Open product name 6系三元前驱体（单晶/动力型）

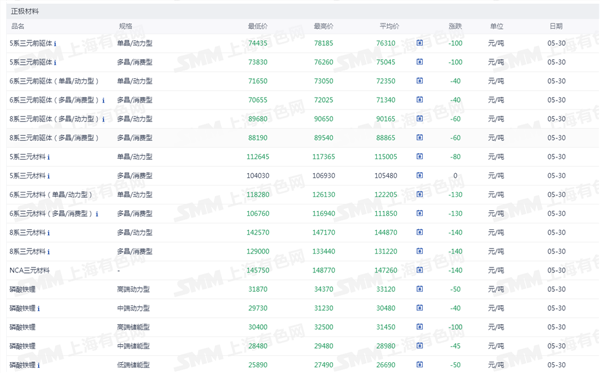[54, 81]
